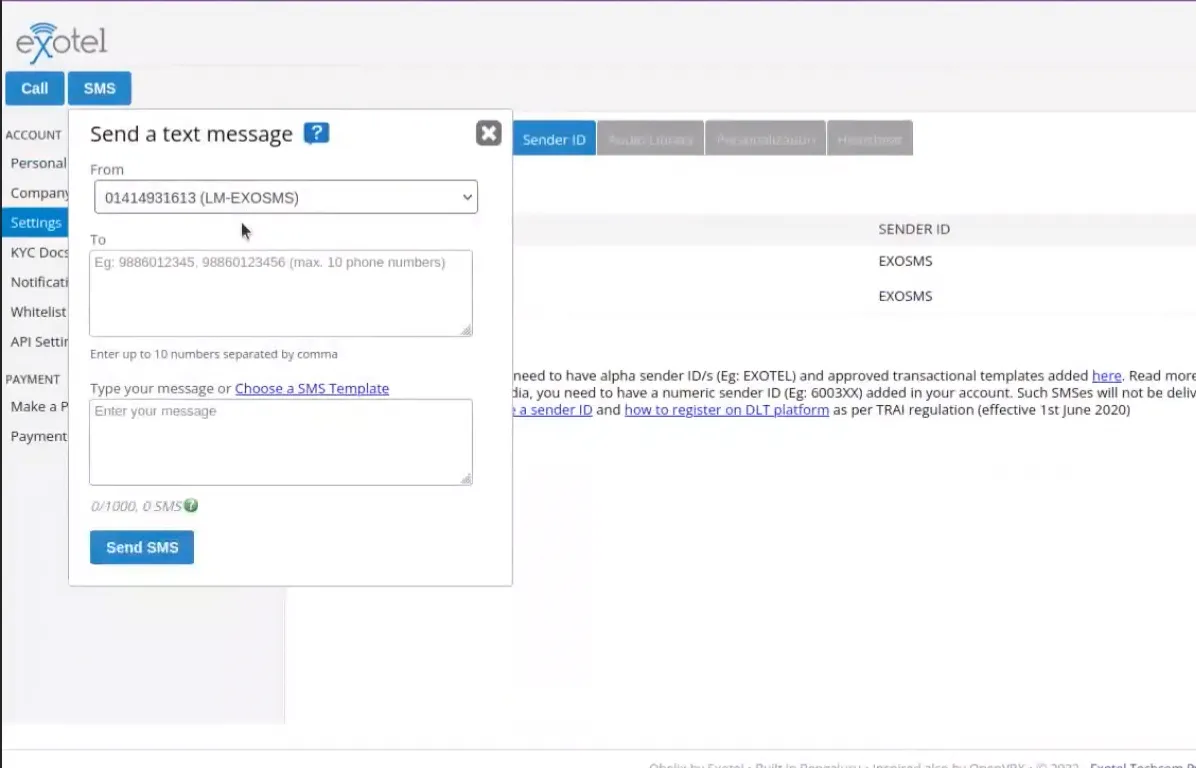The height and width of the screenshot is (768, 1196).
Task: Click the Exotel logo
Action: click(61, 43)
